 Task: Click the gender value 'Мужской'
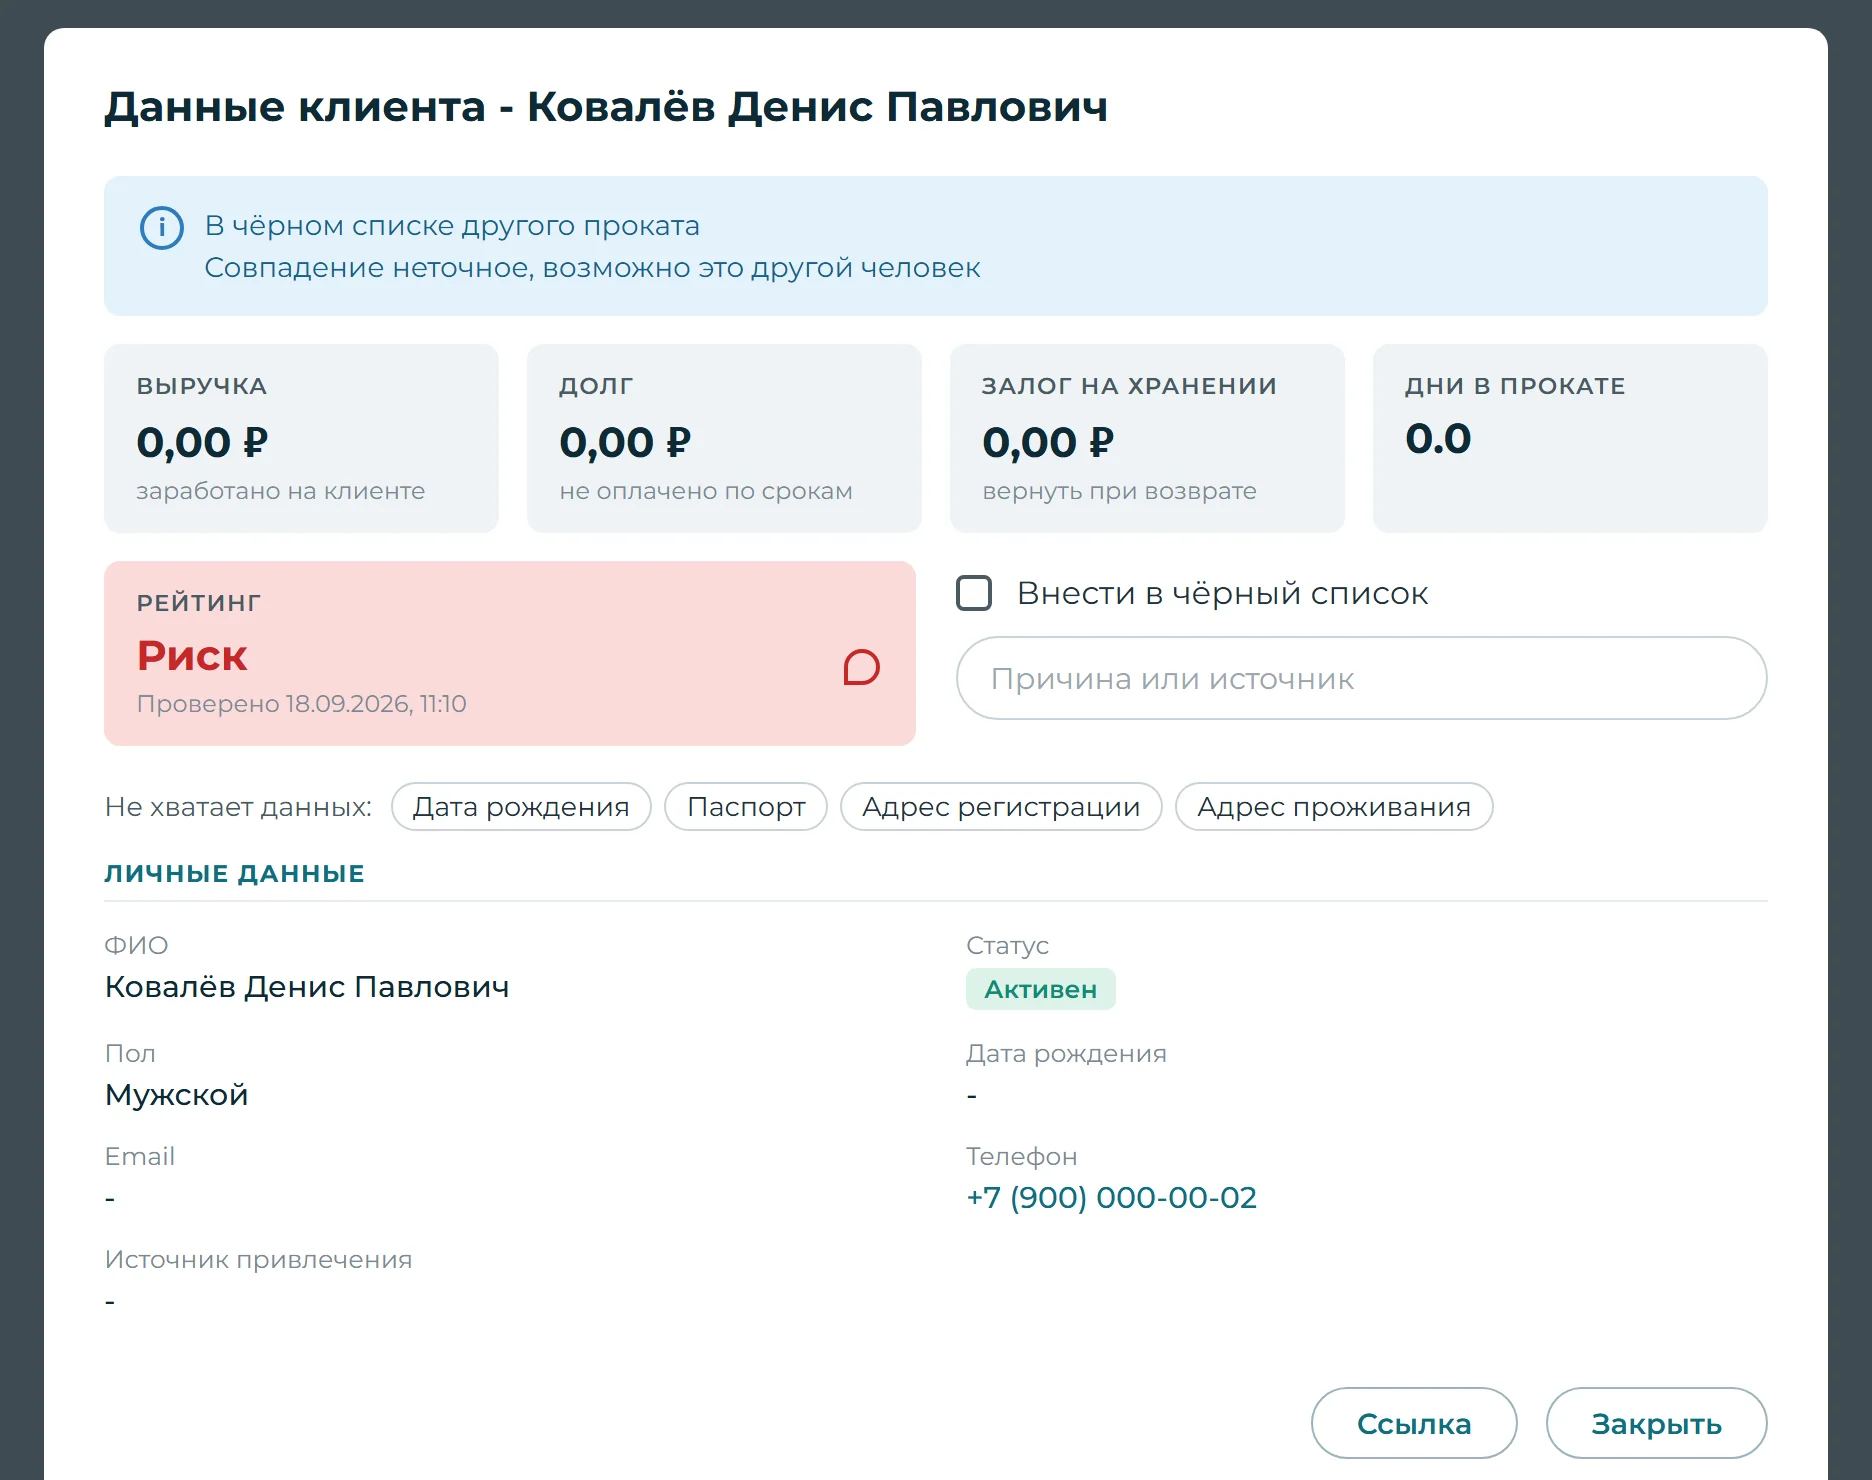pyautogui.click(x=176, y=1094)
